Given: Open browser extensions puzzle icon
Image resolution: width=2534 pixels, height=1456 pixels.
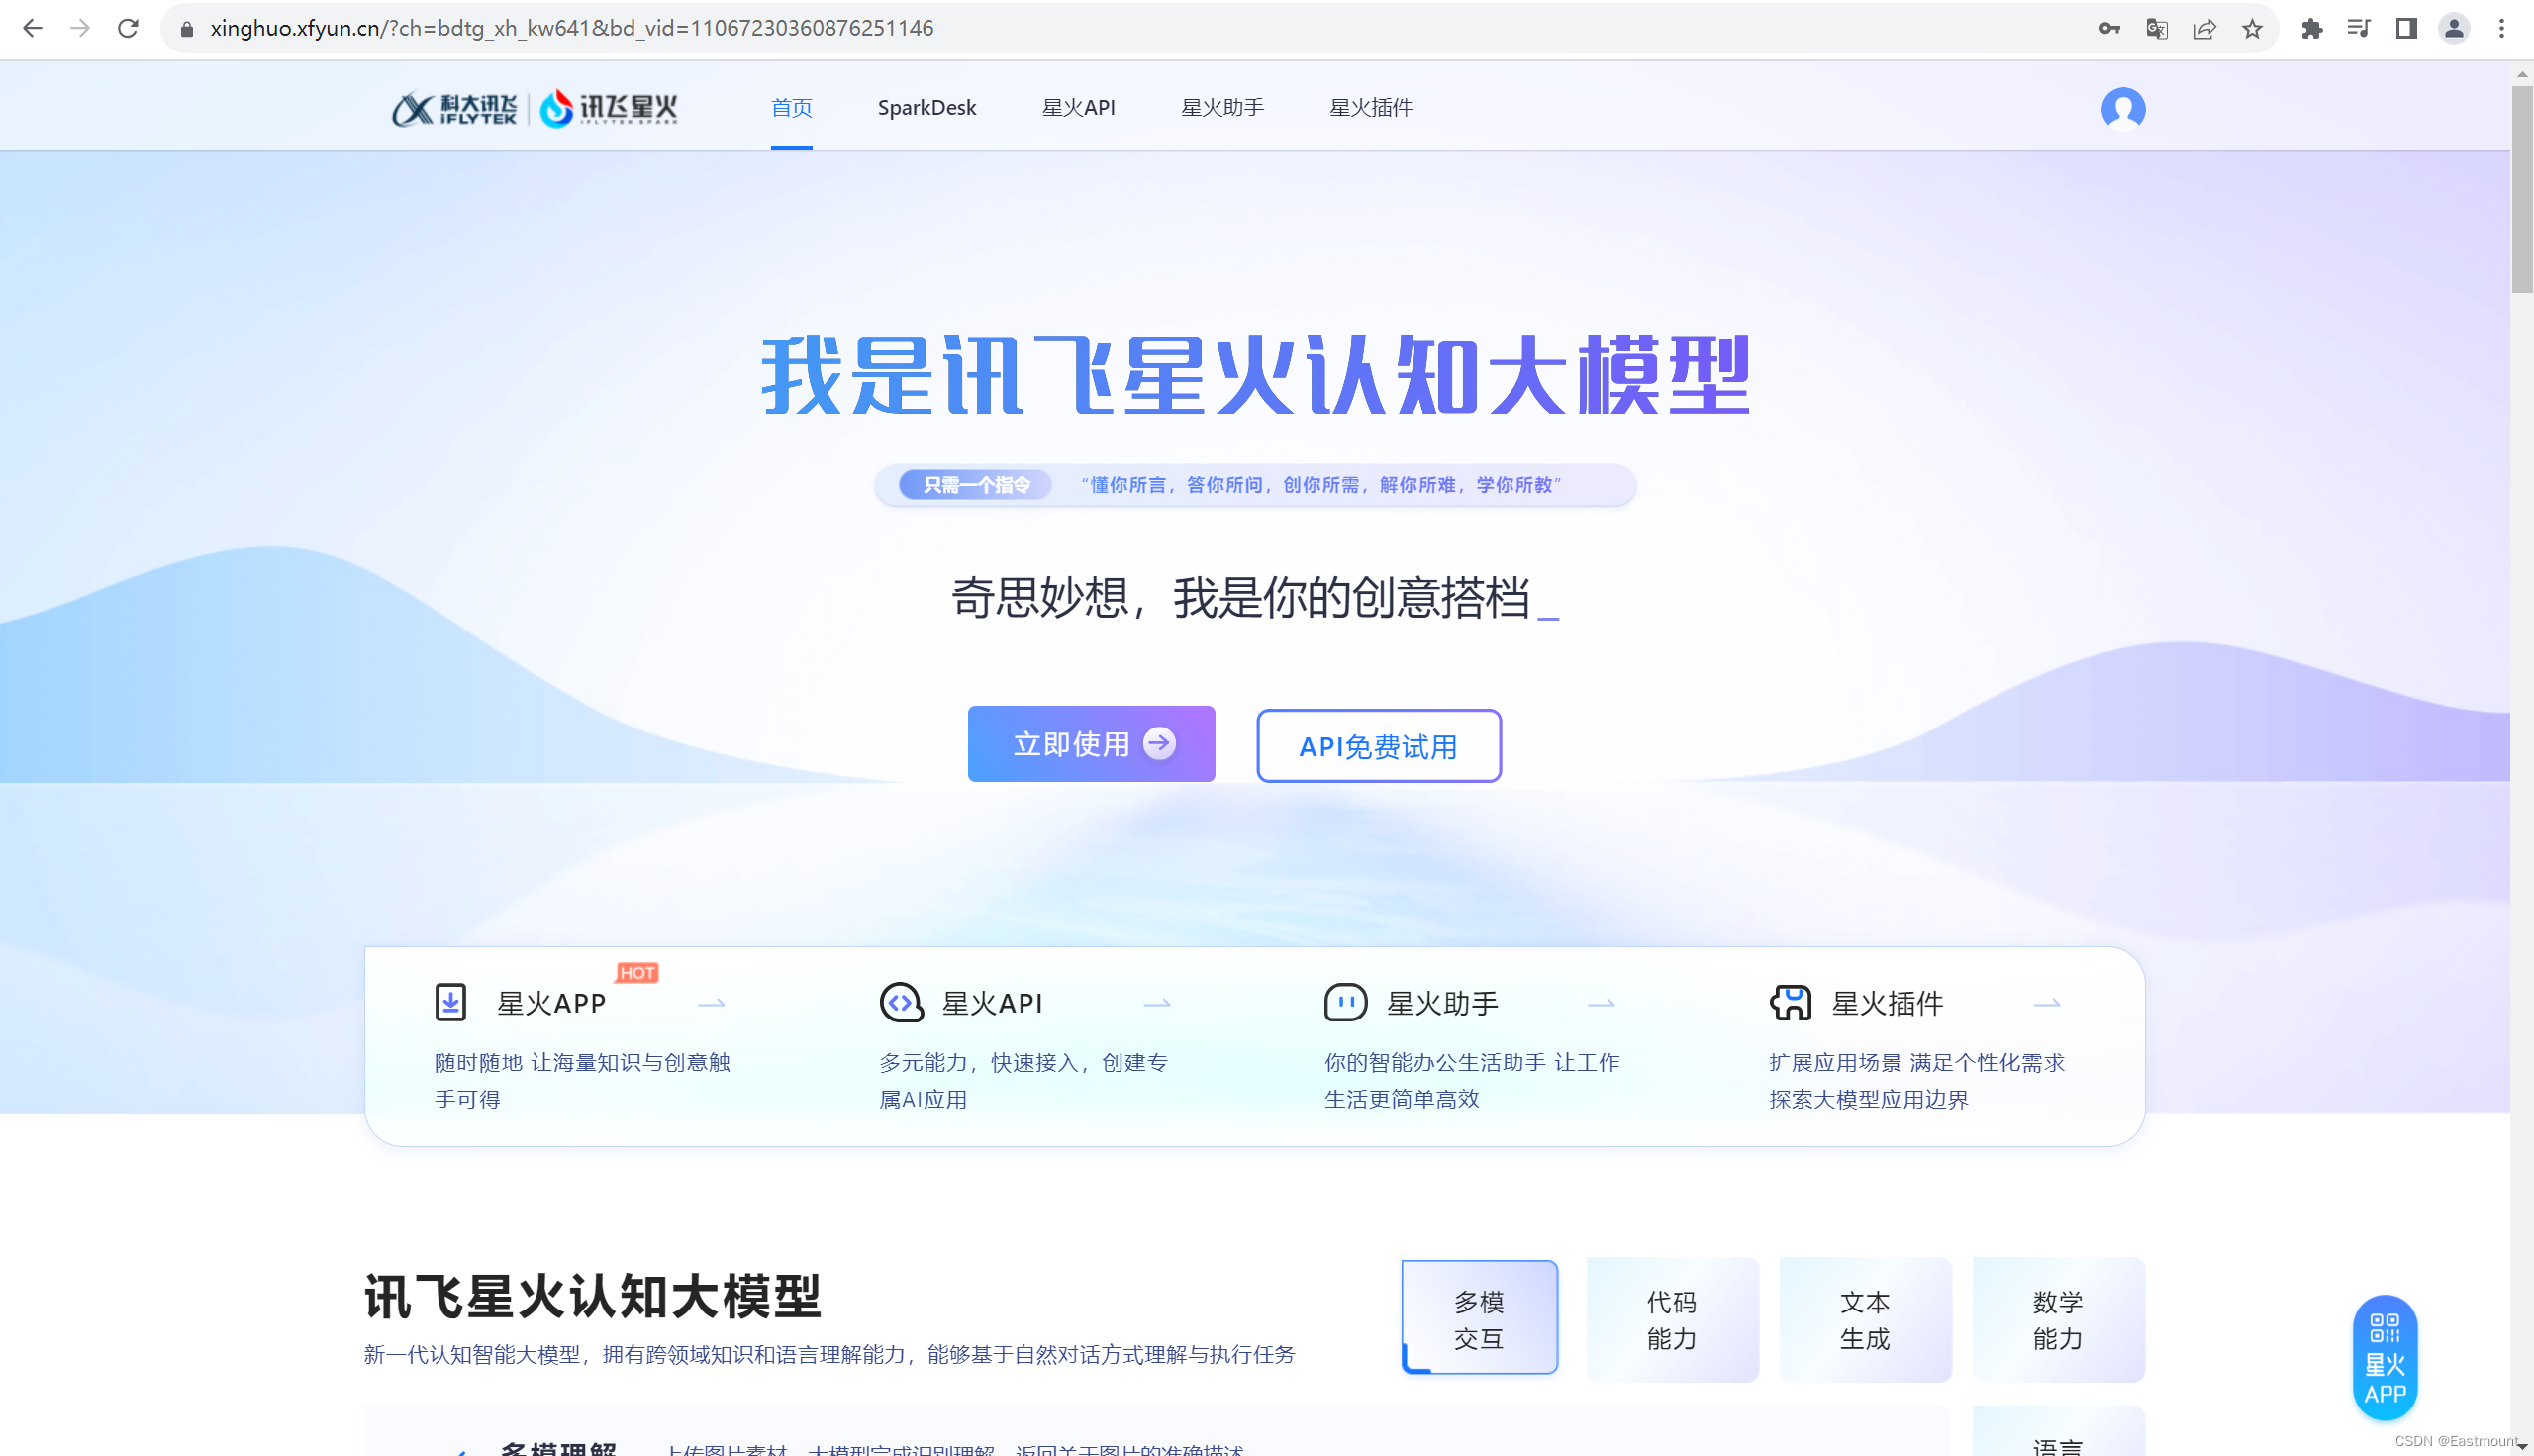Looking at the screenshot, I should pos(2311,28).
